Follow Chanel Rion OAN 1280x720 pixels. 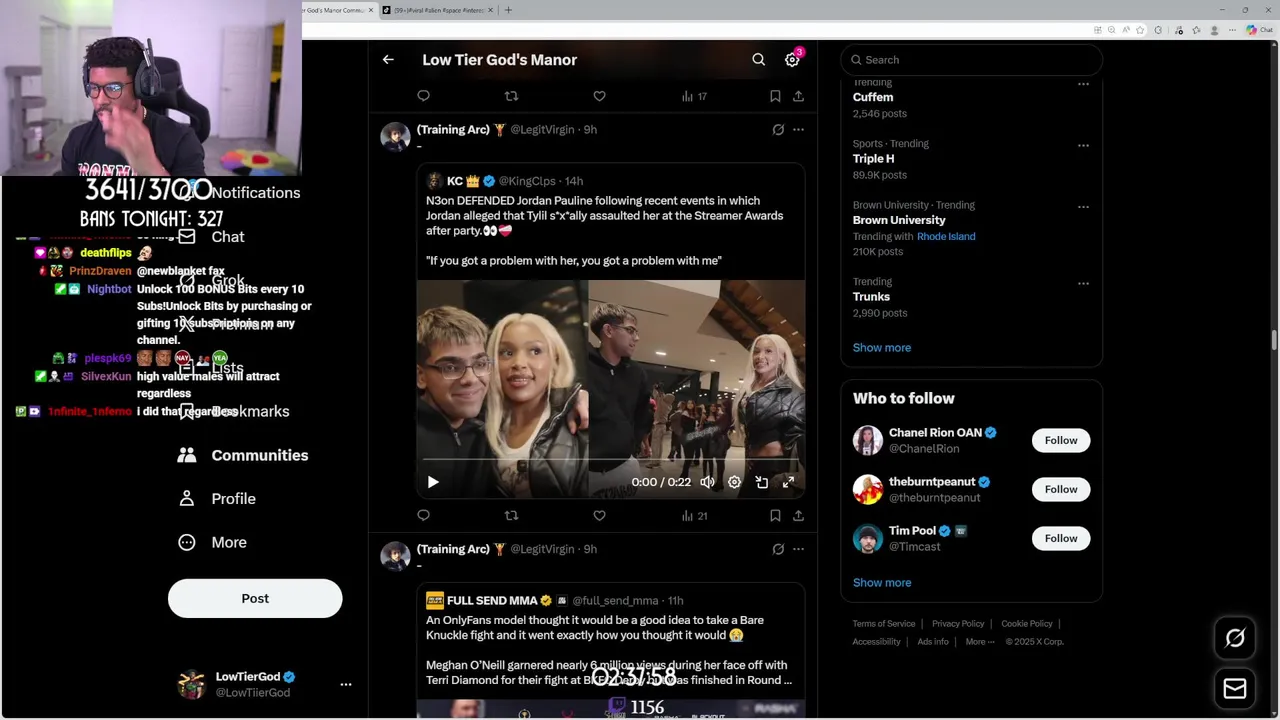1061,441
